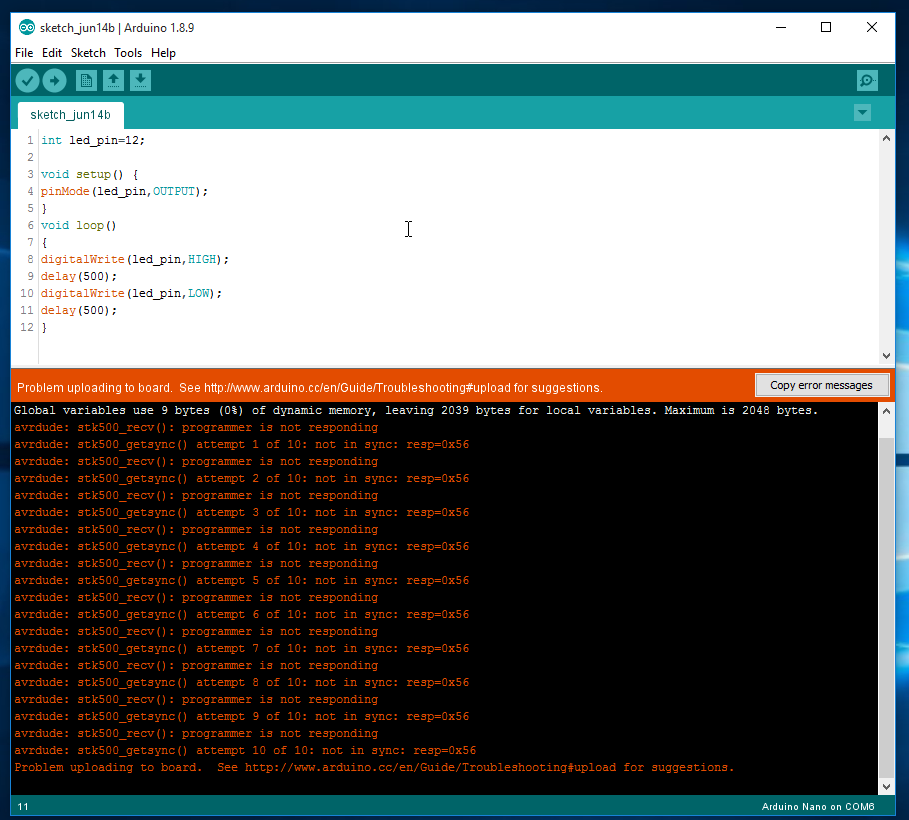Open a sketch using the Open icon
The image size is (909, 820).
click(113, 81)
